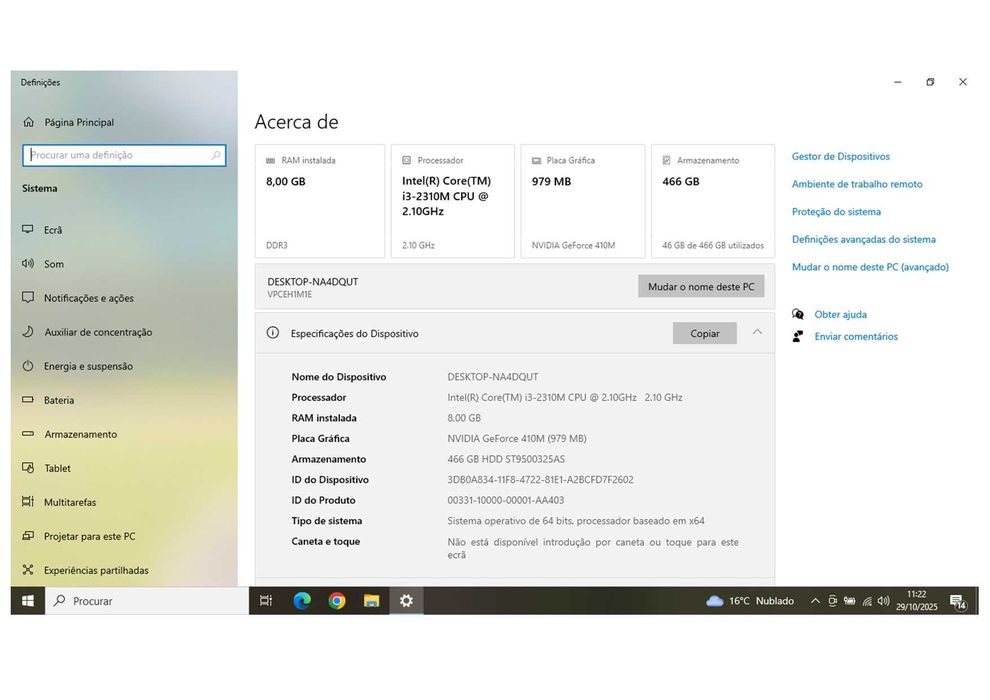The width and height of the screenshot is (990, 700).
Task: Click the Notificações e ações icon
Action: (28, 297)
